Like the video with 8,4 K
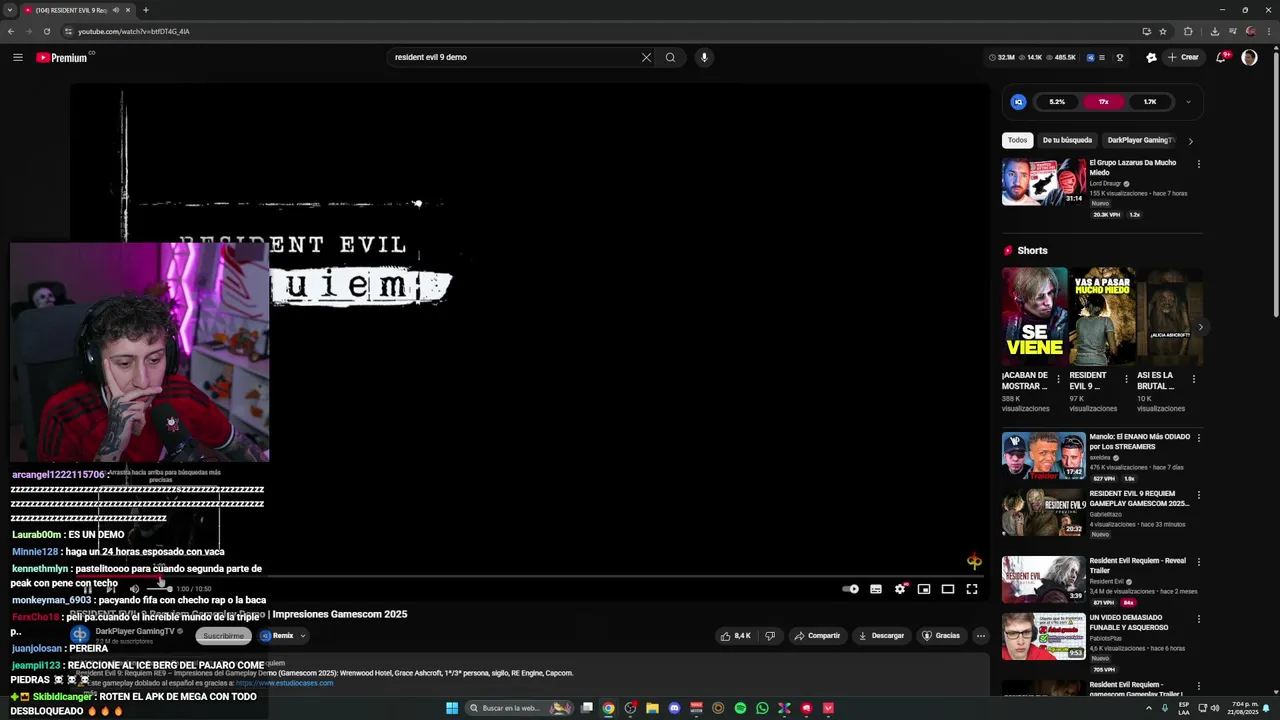Image resolution: width=1280 pixels, height=720 pixels. click(735, 636)
